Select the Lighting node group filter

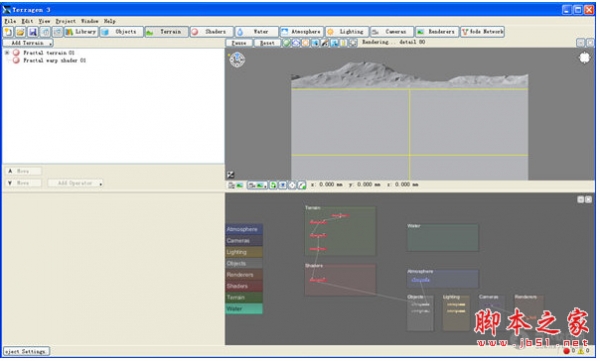click(244, 252)
